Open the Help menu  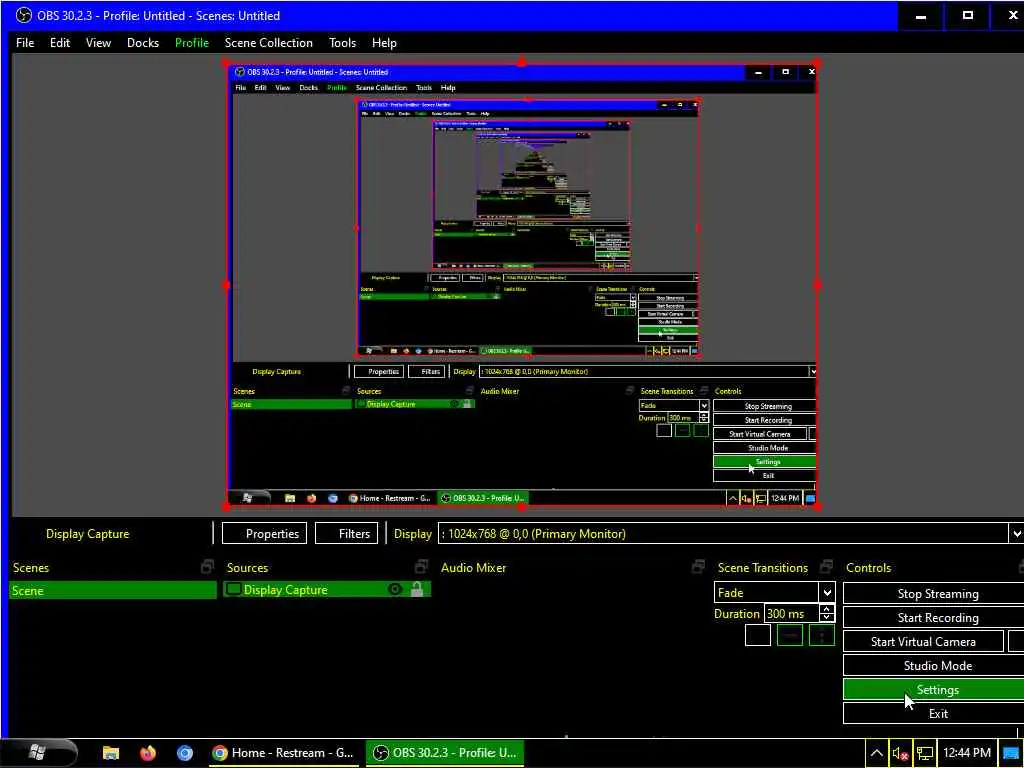pyautogui.click(x=384, y=42)
